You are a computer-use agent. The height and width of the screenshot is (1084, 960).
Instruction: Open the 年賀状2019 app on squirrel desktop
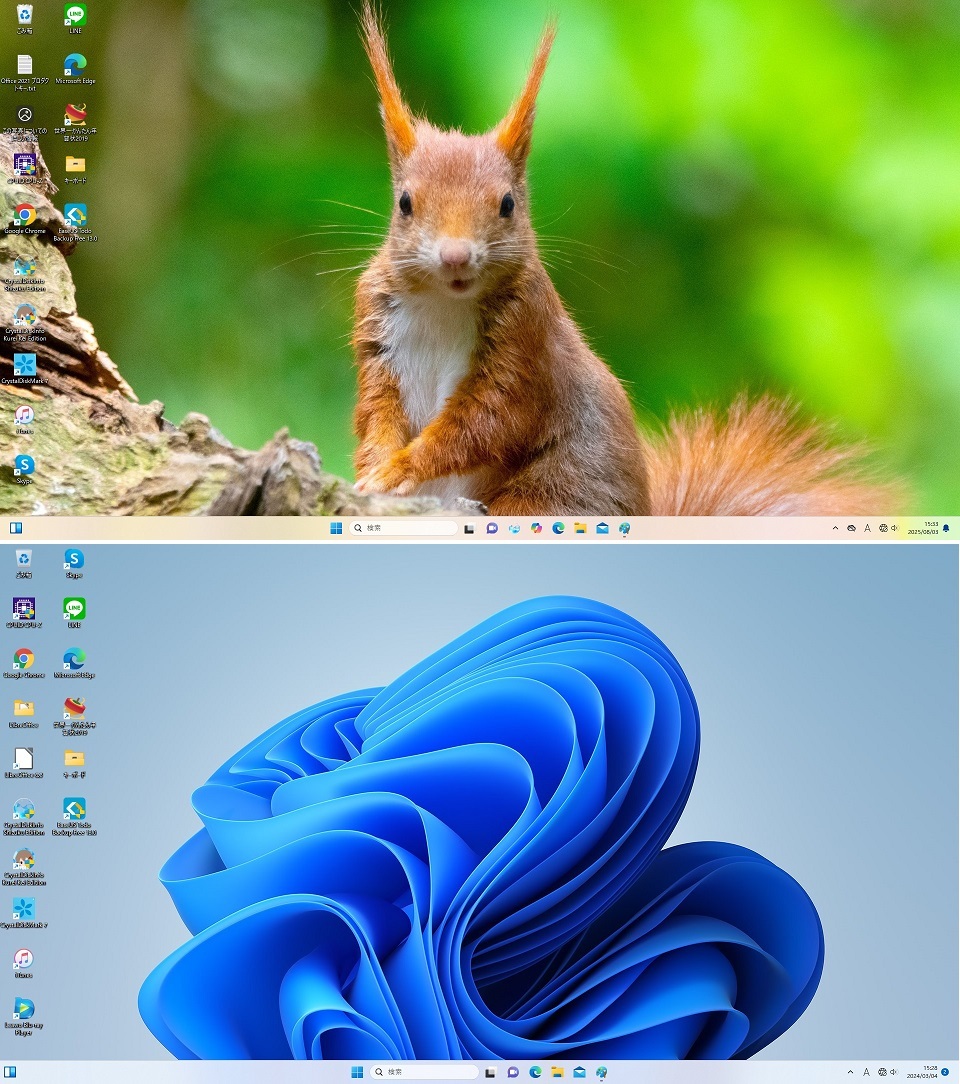pos(75,122)
